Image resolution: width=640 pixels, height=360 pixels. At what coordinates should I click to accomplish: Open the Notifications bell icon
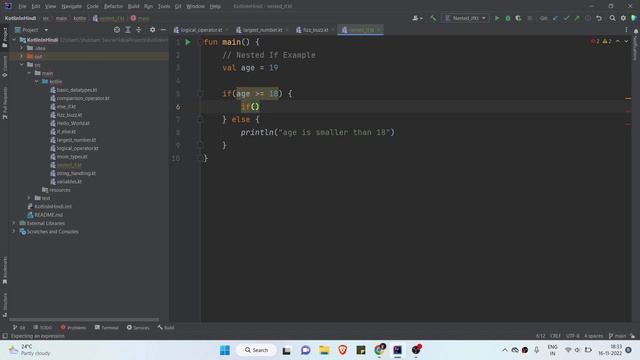point(636,31)
